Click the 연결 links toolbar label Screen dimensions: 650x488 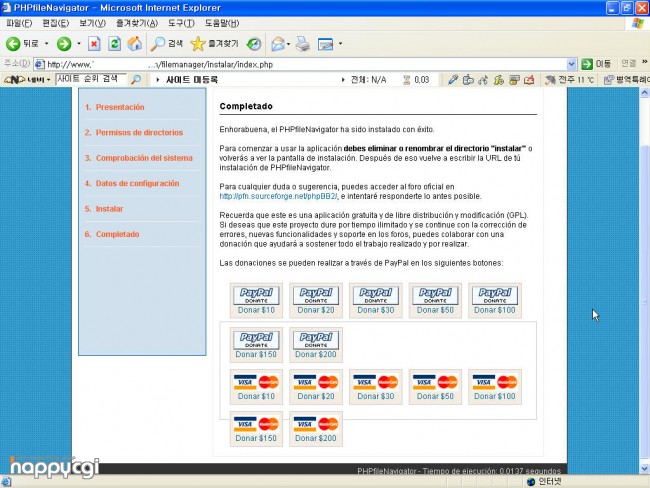coord(628,63)
